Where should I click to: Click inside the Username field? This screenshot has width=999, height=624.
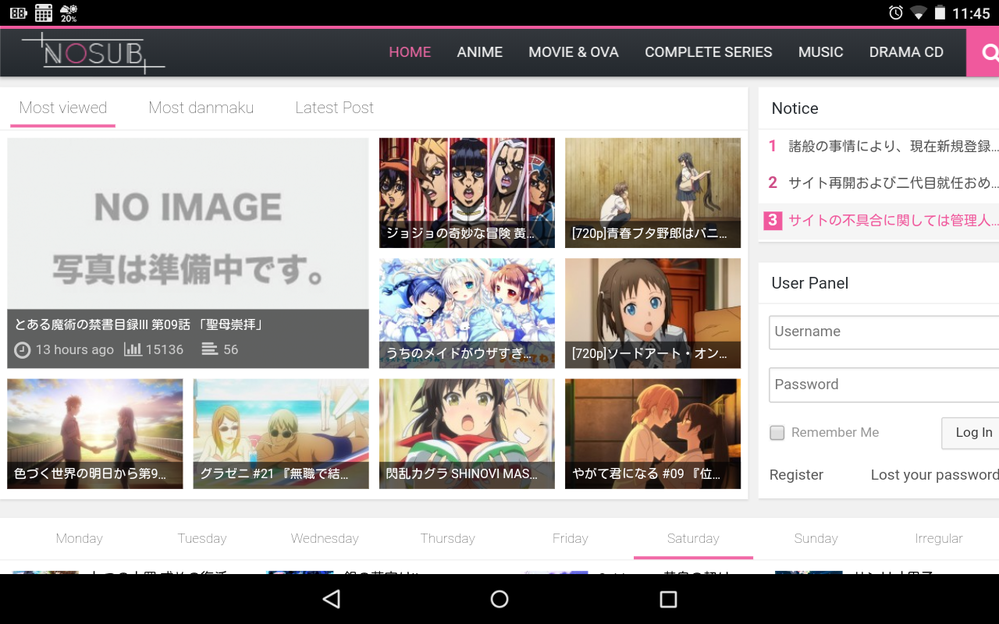pos(883,332)
